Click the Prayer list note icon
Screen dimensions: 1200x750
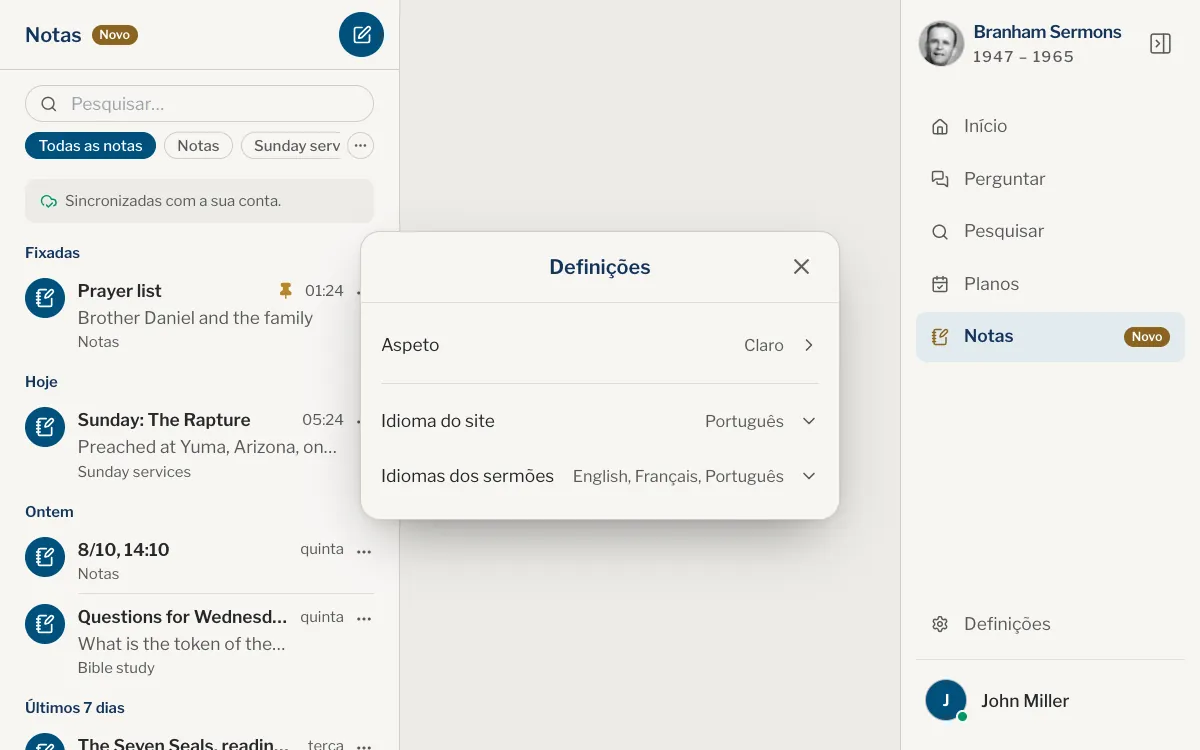click(x=45, y=298)
